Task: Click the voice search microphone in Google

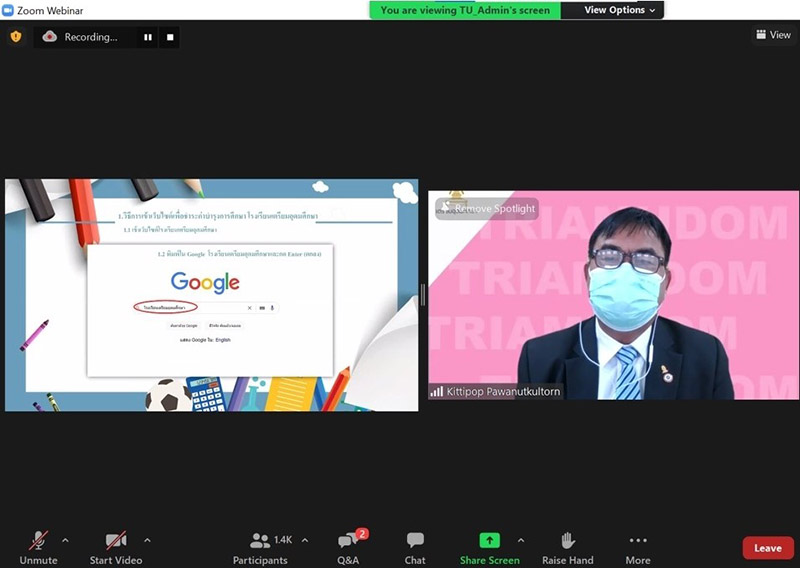Action: (x=272, y=308)
